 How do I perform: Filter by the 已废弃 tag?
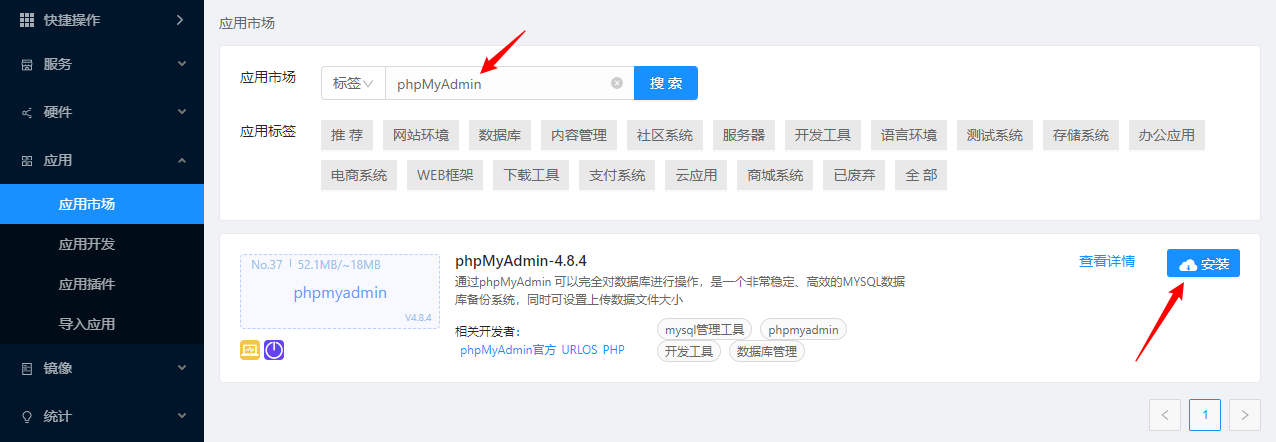[x=854, y=175]
